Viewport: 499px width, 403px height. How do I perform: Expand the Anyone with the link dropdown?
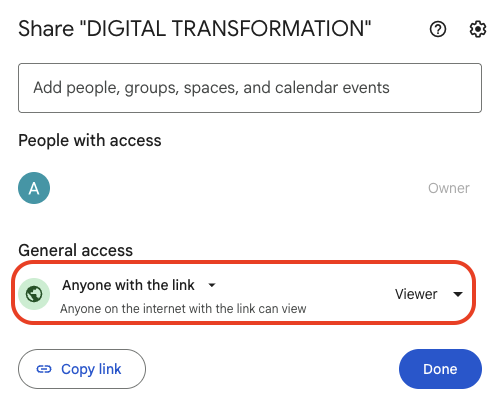[139, 285]
